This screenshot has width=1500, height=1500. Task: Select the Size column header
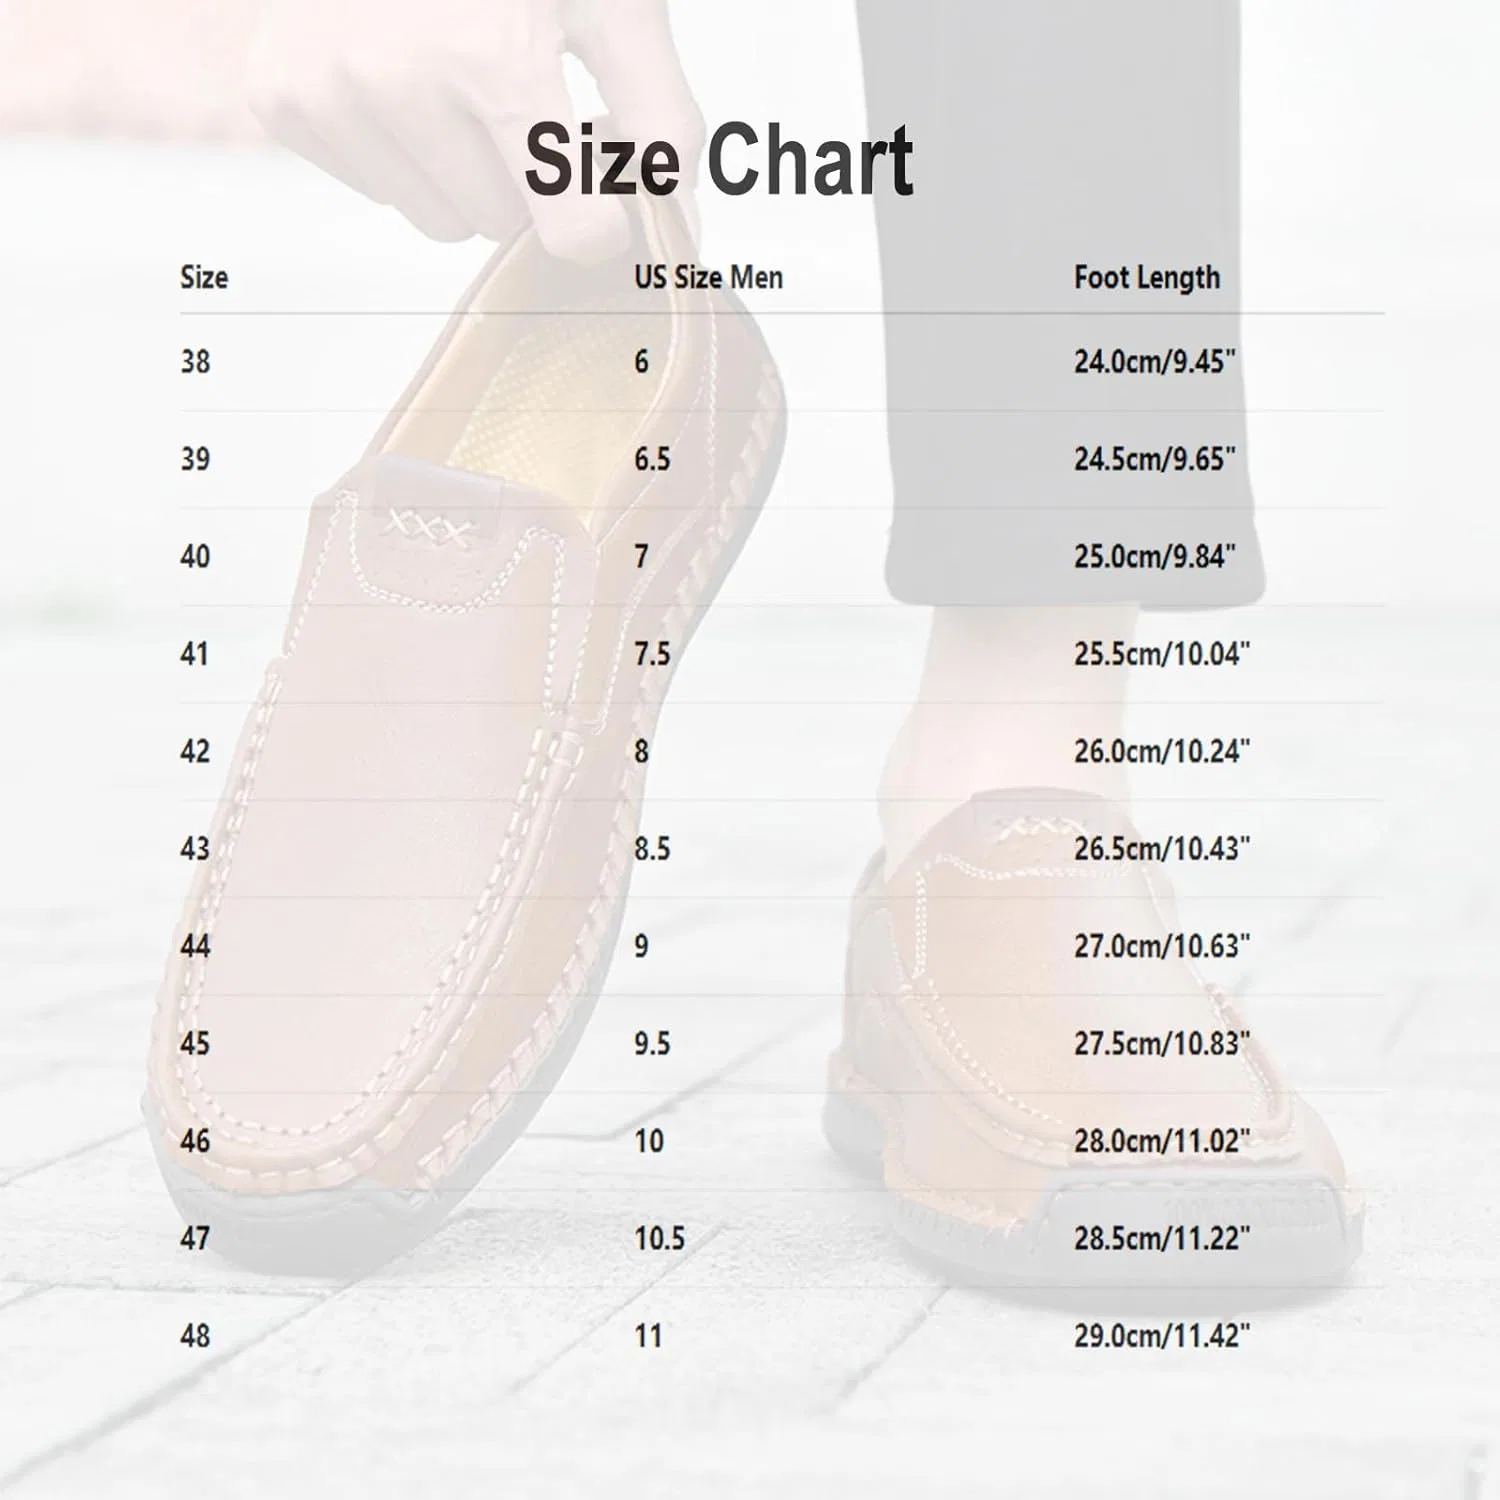coord(204,277)
